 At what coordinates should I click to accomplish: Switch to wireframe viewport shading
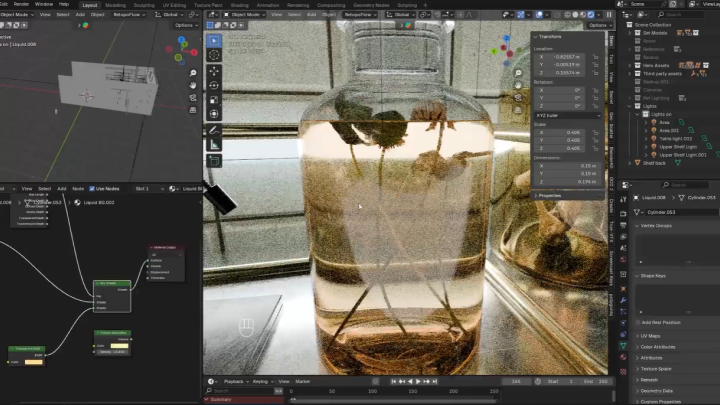click(568, 15)
